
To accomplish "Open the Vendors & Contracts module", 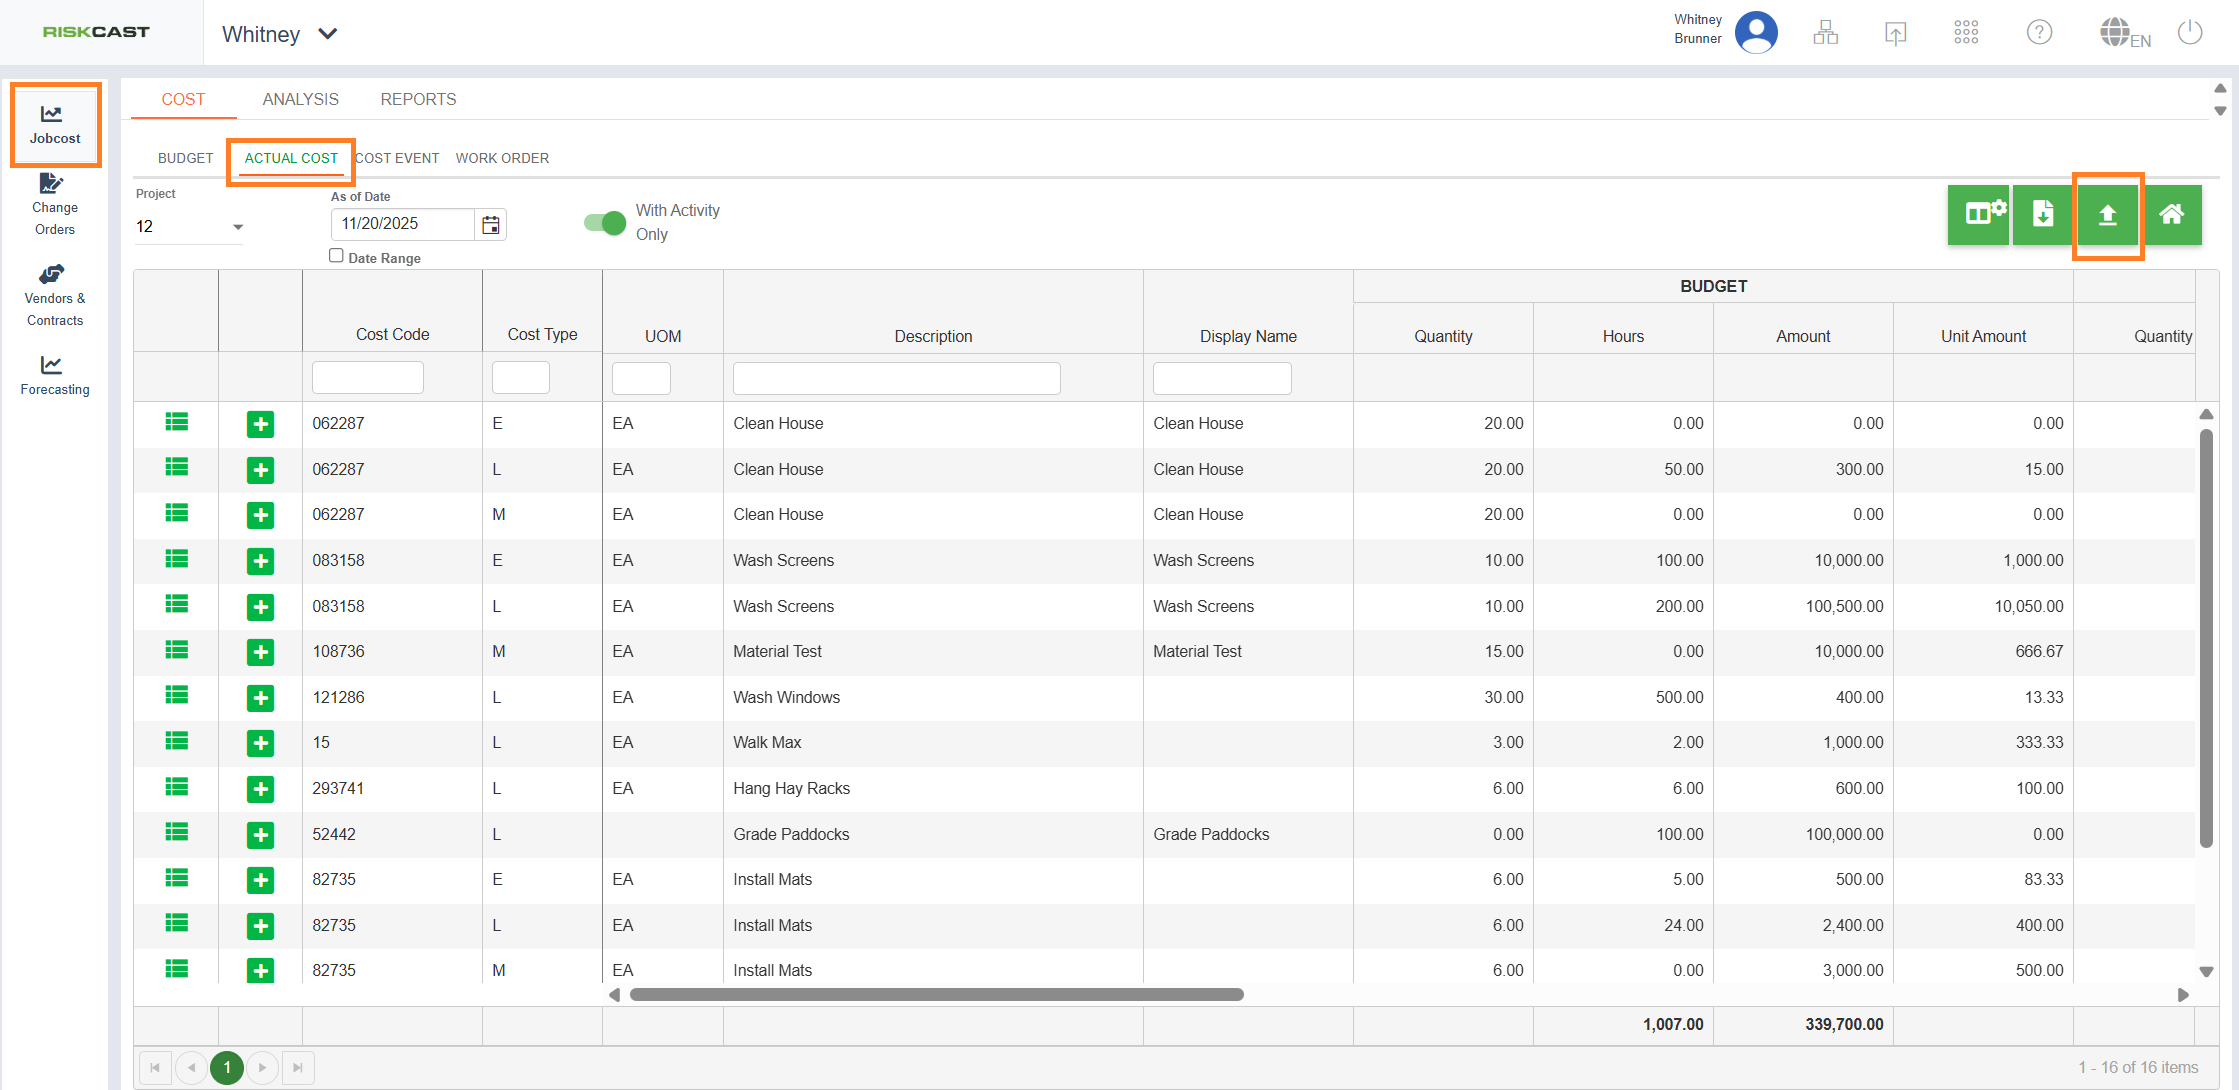I will point(54,296).
